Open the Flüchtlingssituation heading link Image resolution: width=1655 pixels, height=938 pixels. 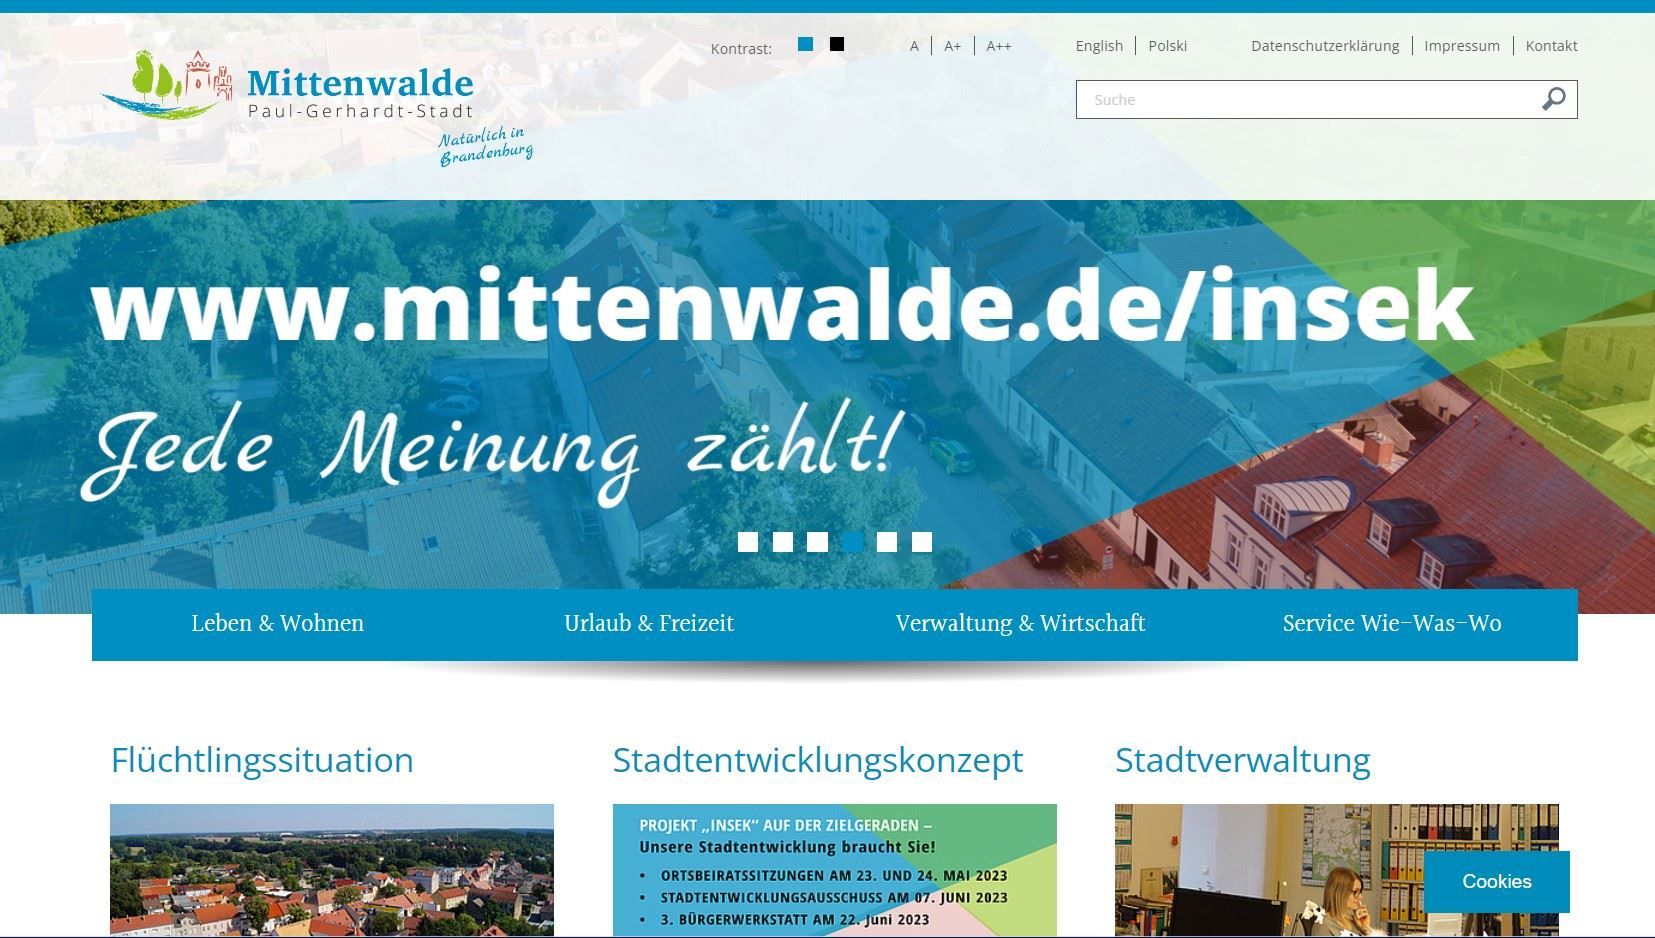coord(262,760)
